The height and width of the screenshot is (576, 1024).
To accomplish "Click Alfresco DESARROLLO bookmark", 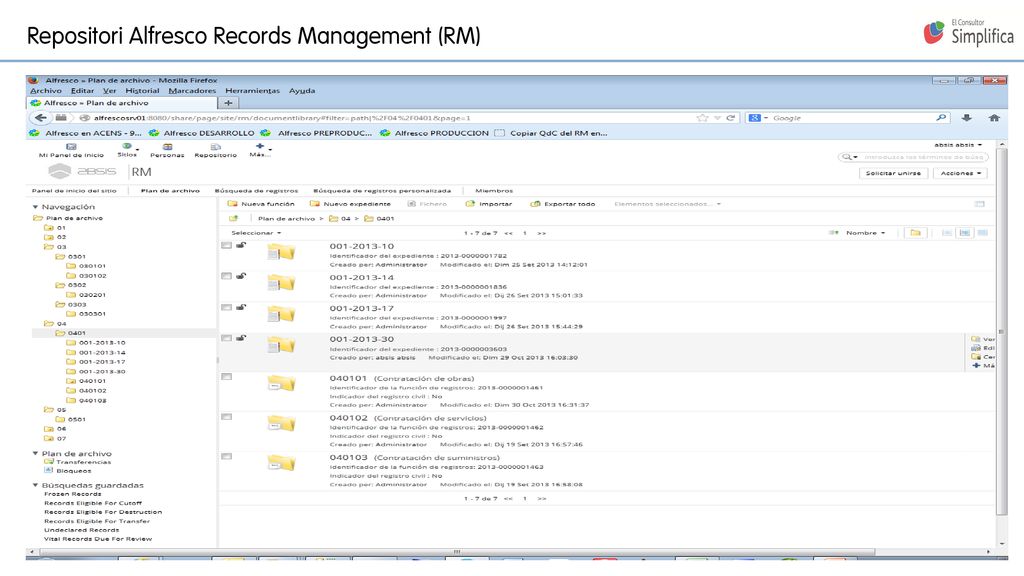I will [x=202, y=133].
